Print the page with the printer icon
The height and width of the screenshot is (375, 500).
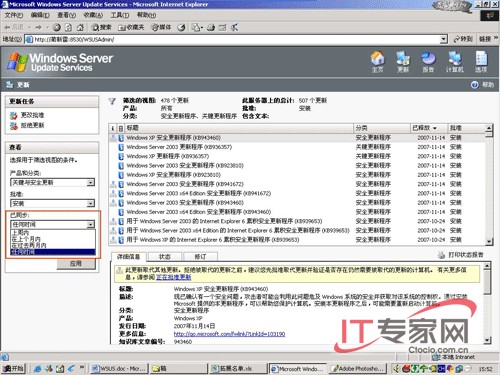coord(211,27)
